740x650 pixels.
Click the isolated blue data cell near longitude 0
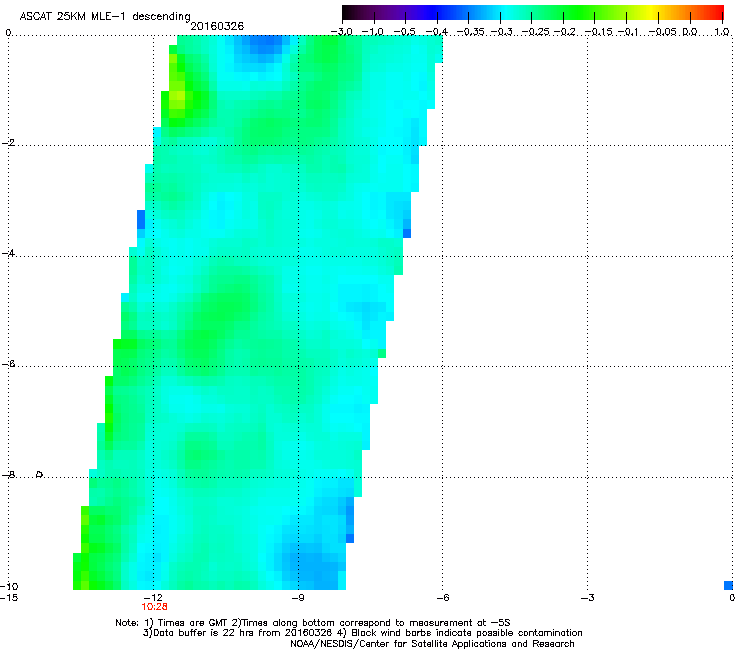(728, 585)
